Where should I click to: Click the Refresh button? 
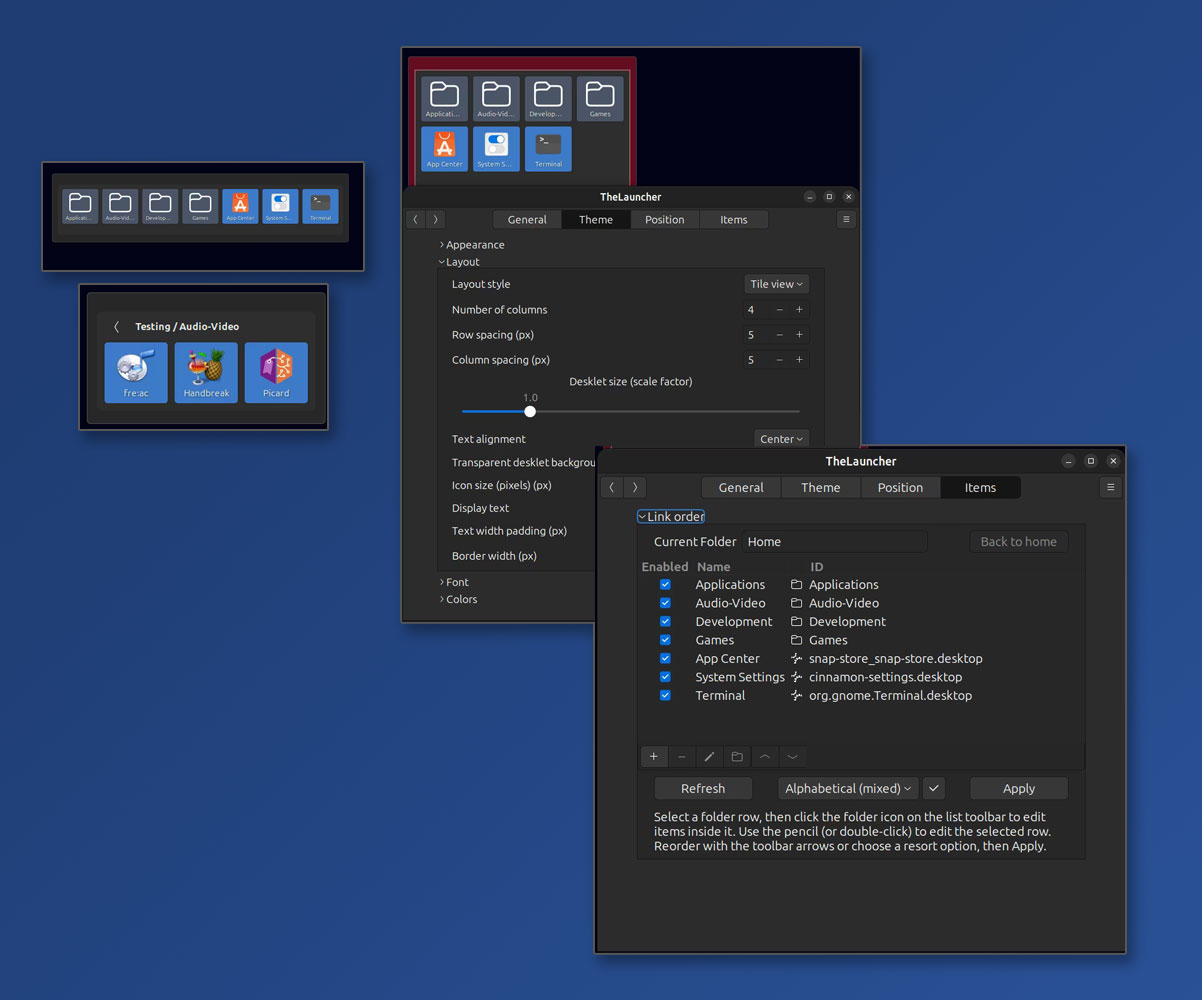click(x=703, y=788)
